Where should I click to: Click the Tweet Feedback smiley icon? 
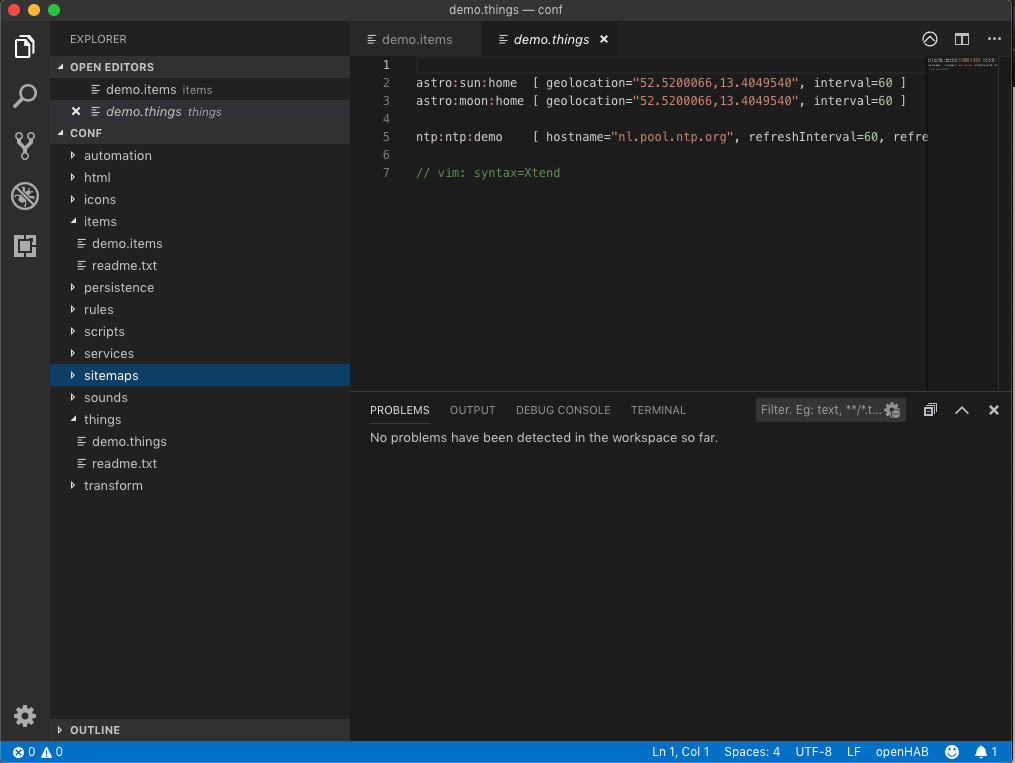tap(952, 751)
